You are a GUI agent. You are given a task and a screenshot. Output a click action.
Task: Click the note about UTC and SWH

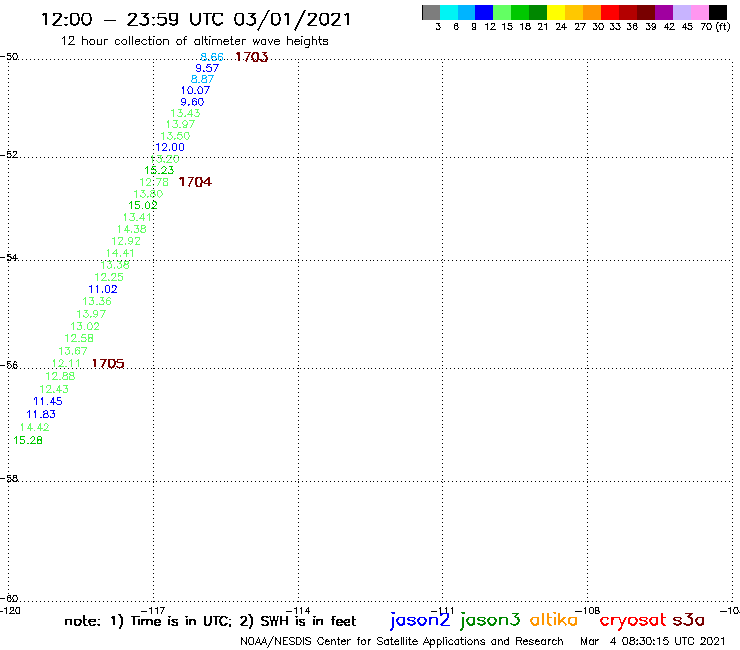(x=210, y=621)
